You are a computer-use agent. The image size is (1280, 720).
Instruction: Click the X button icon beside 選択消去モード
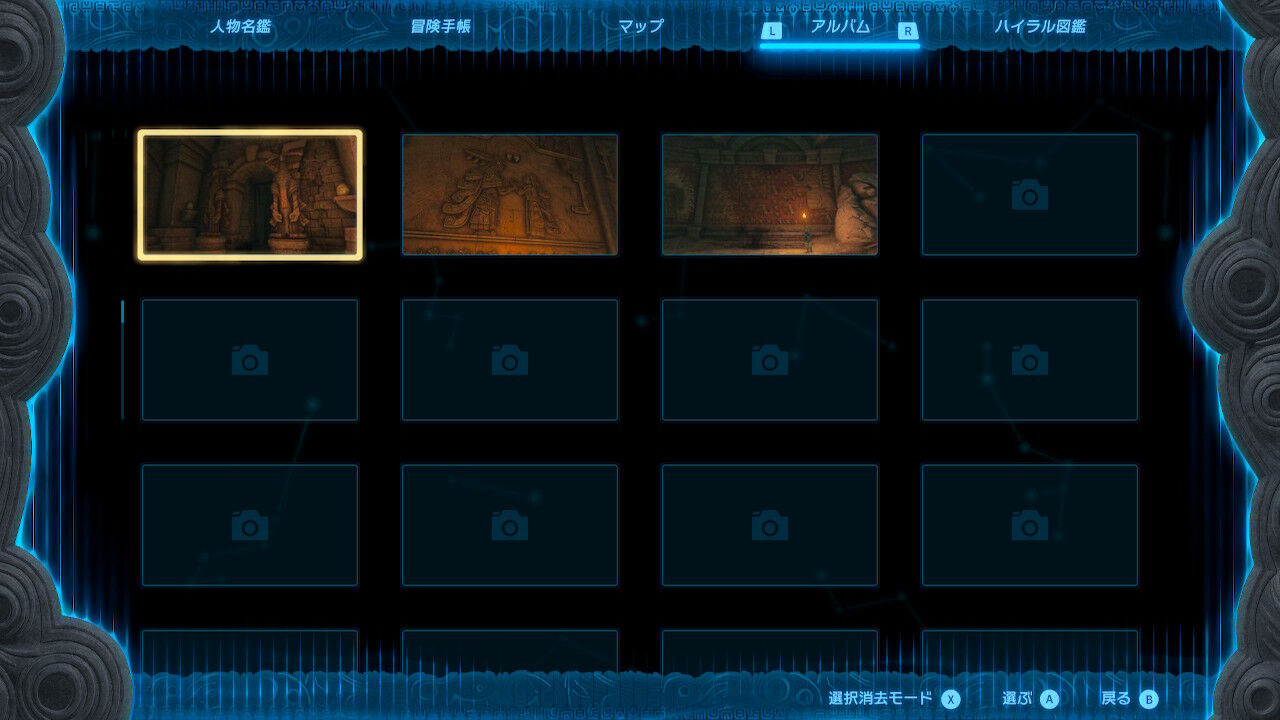(950, 699)
